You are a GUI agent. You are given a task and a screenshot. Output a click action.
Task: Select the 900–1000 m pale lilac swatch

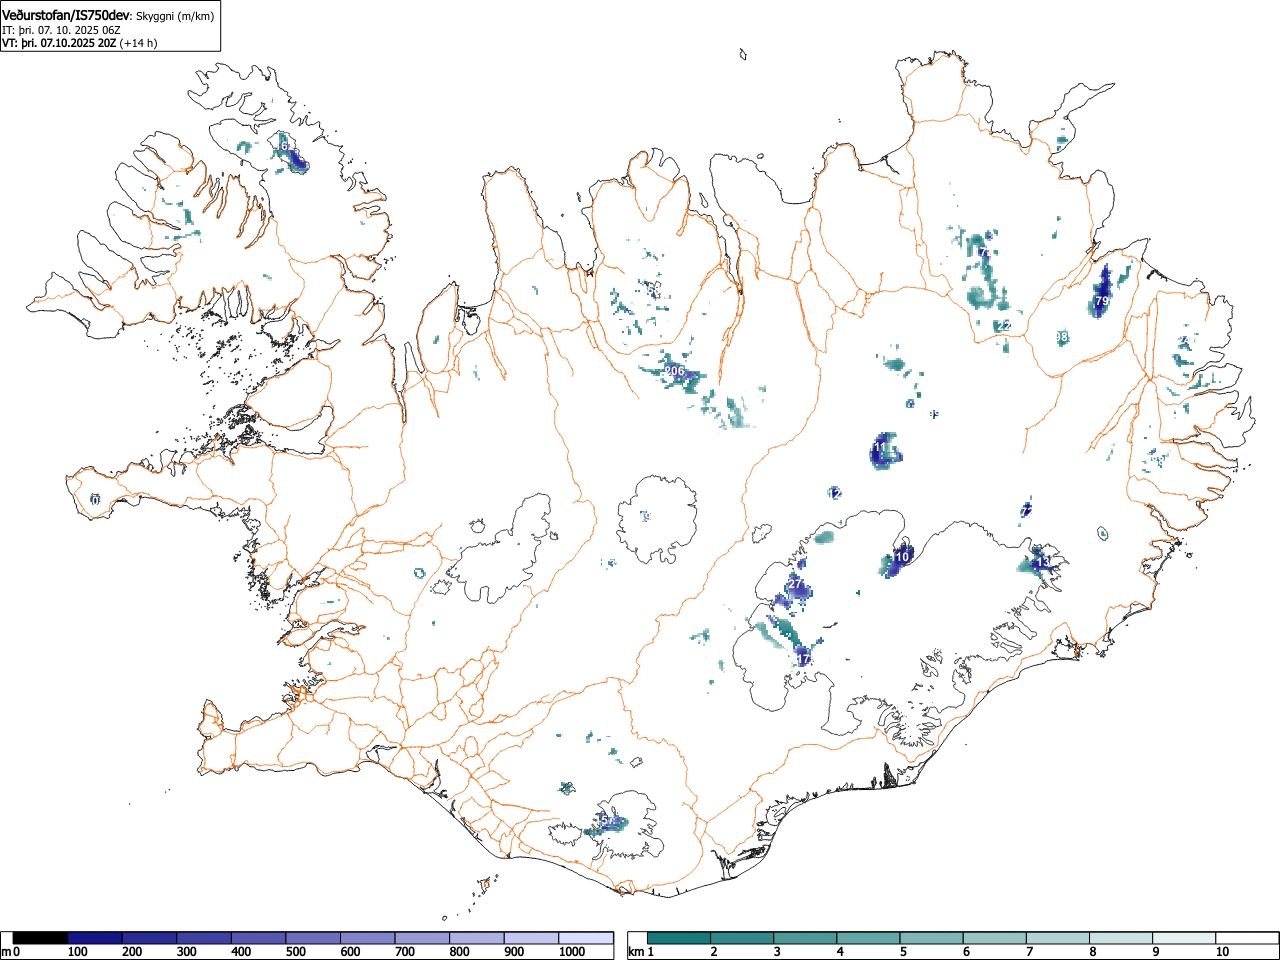[531, 938]
